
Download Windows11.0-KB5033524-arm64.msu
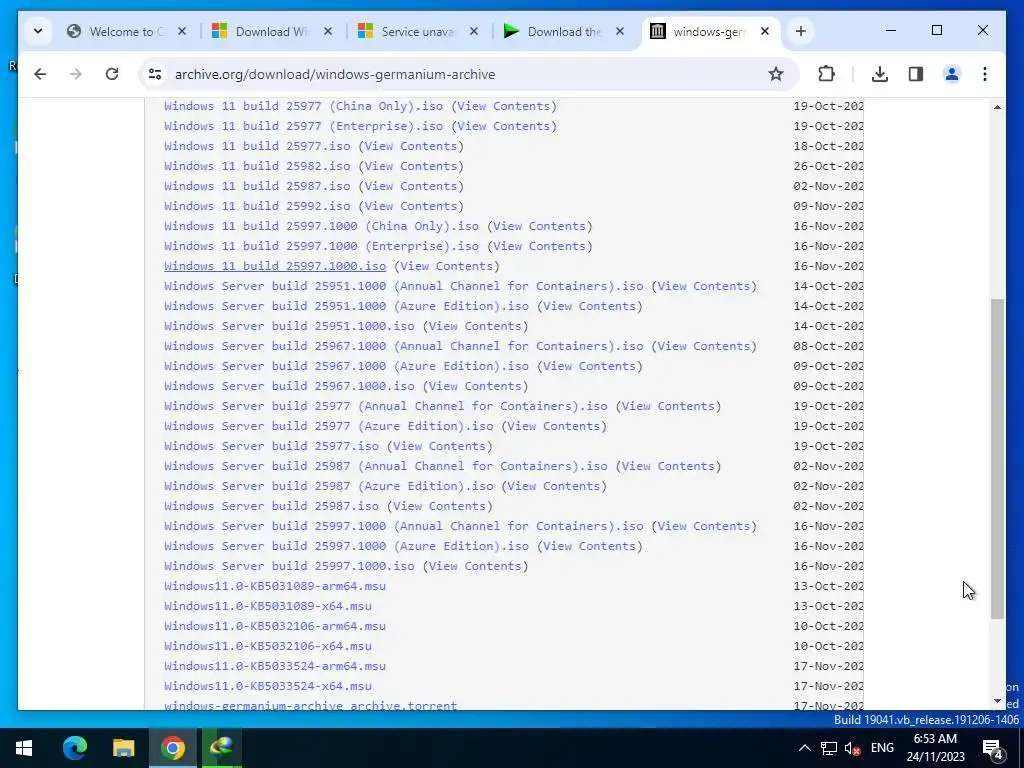click(x=275, y=666)
